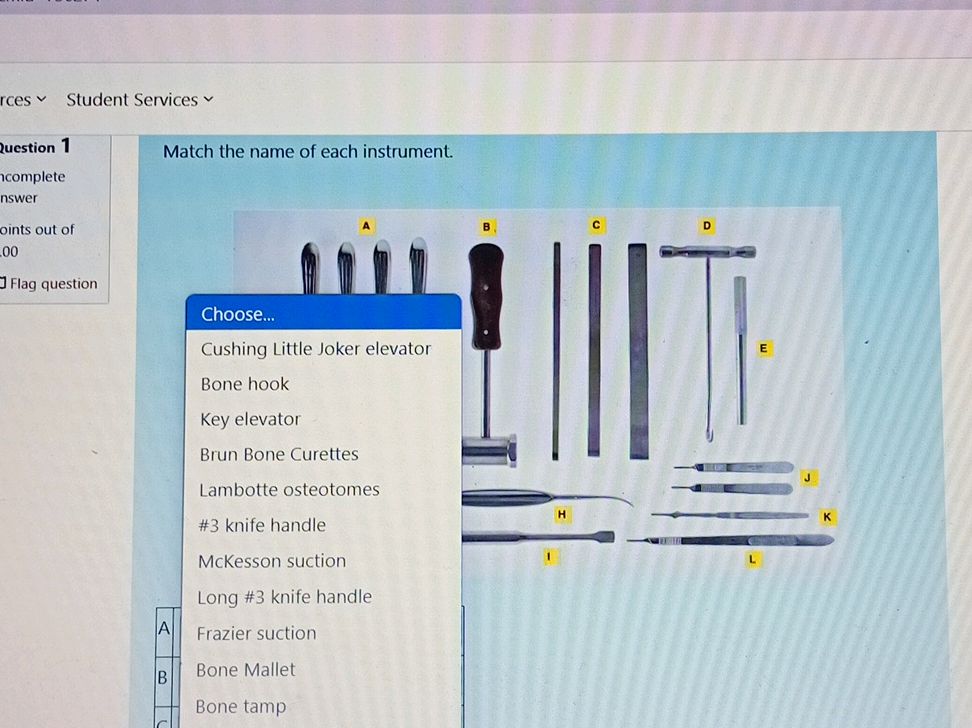The height and width of the screenshot is (728, 972).
Task: Click the yellow C marker above the flat instrument
Action: point(596,226)
